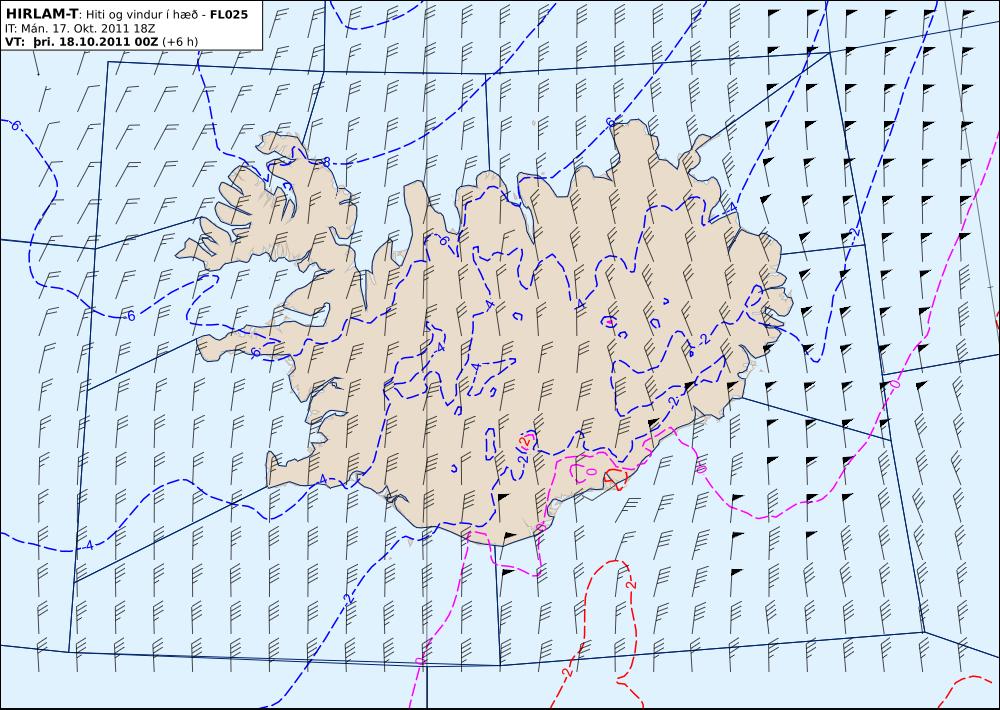The image size is (1000, 710).
Task: Select the "IT: Mán. 17. Okt. 2011 18Z" line
Action: (x=80, y=29)
